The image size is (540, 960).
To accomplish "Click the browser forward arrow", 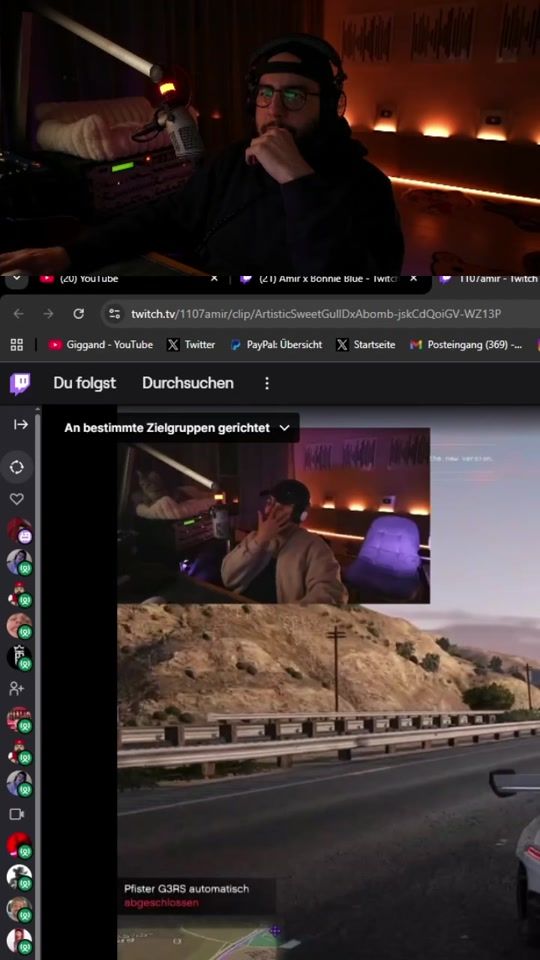I will [x=48, y=314].
